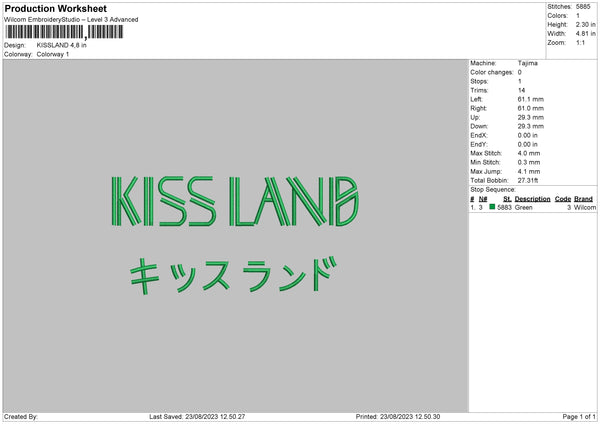Click the 'Wilcom' brand cell
This screenshot has width=600, height=424.
point(585,207)
